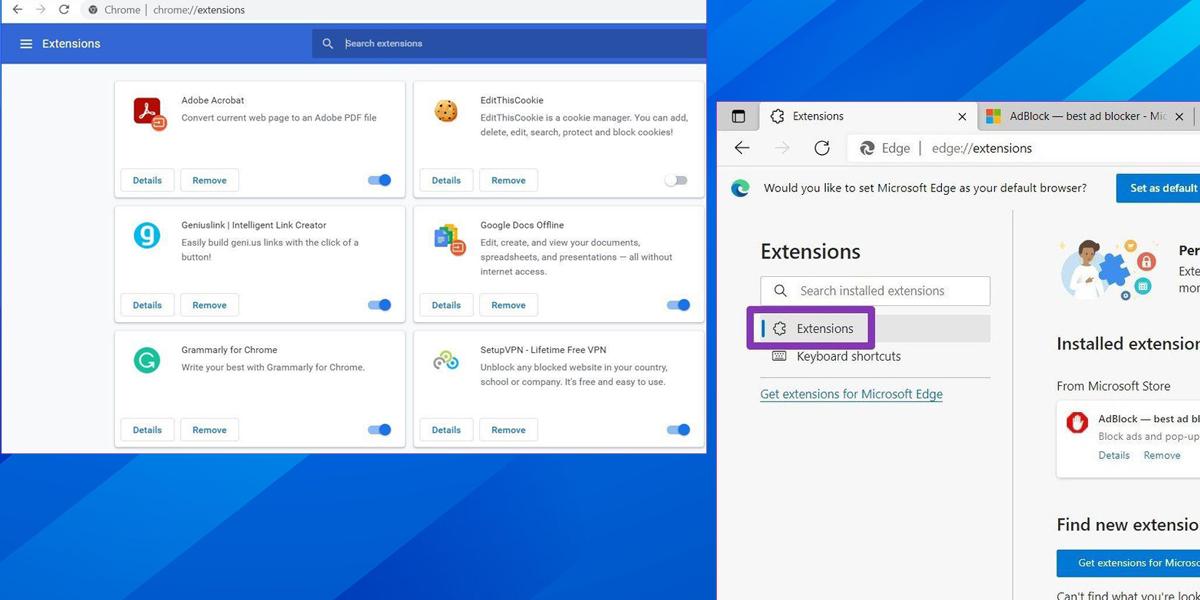Click Chrome's forward arrow button
The image size is (1200, 600).
tap(40, 9)
